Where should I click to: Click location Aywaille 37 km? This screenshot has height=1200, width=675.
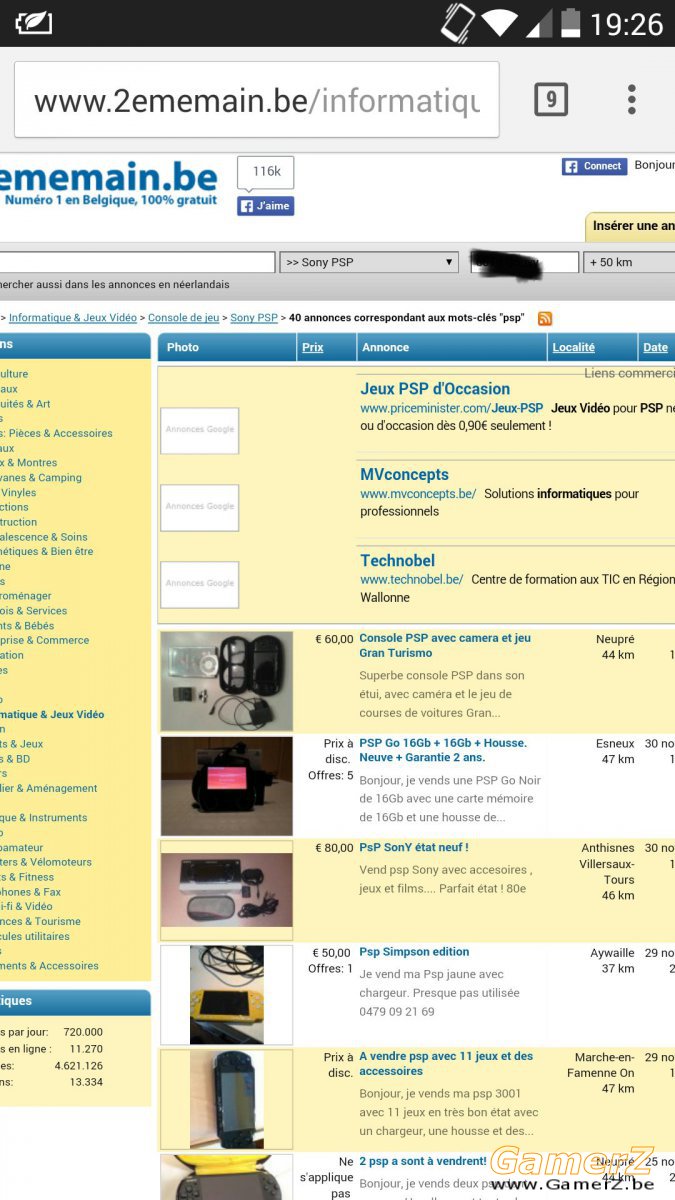pyautogui.click(x=612, y=961)
